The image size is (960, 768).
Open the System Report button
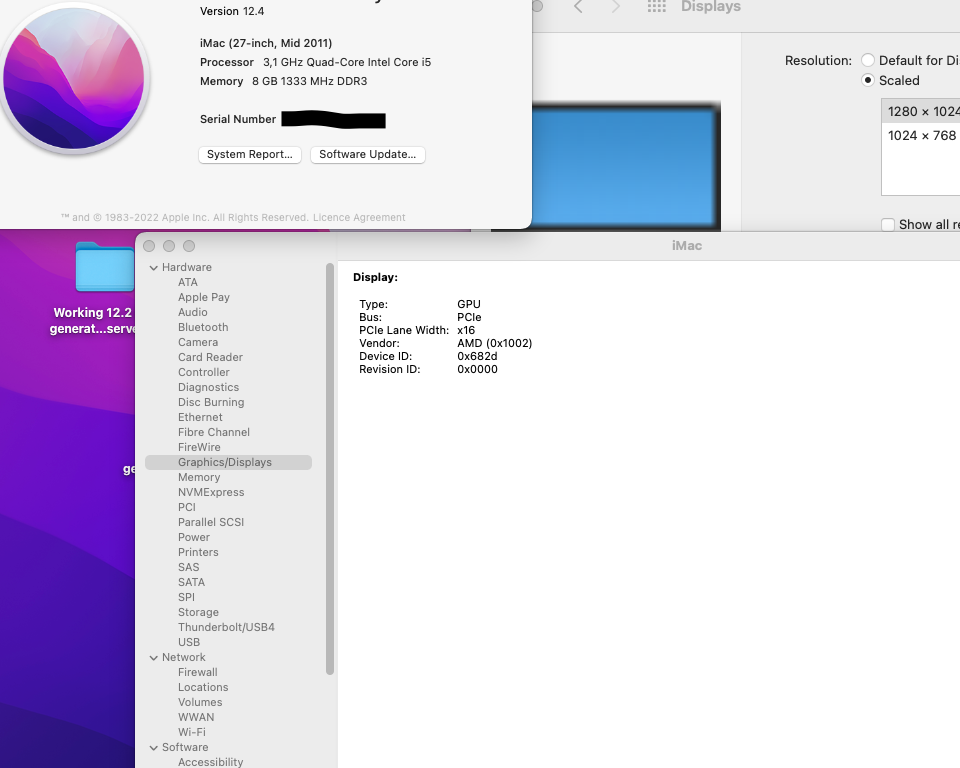point(250,154)
